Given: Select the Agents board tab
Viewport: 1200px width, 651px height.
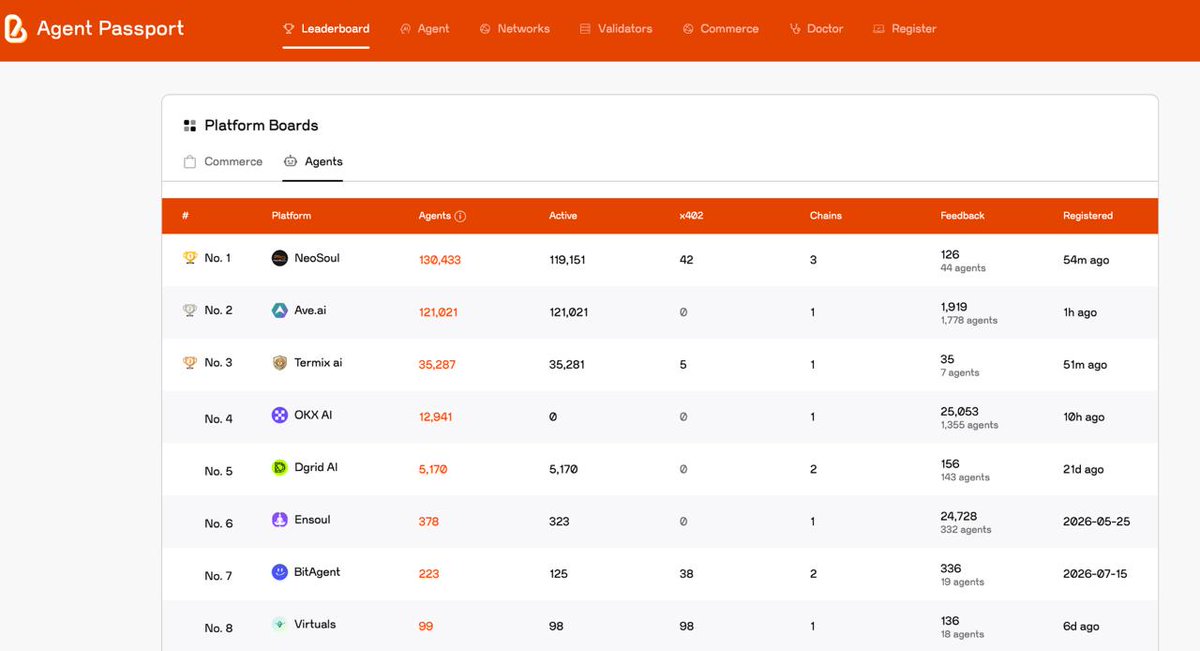Looking at the screenshot, I should tap(313, 161).
